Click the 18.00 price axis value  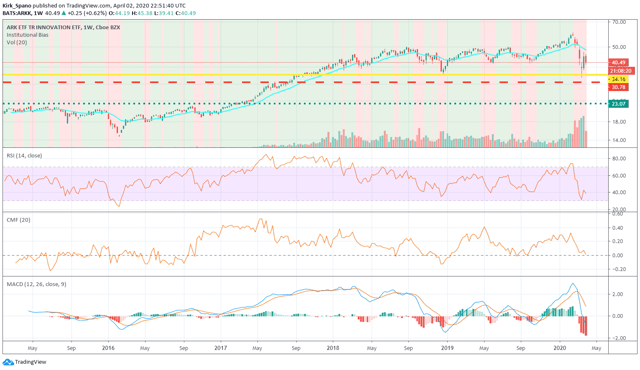[x=619, y=122]
